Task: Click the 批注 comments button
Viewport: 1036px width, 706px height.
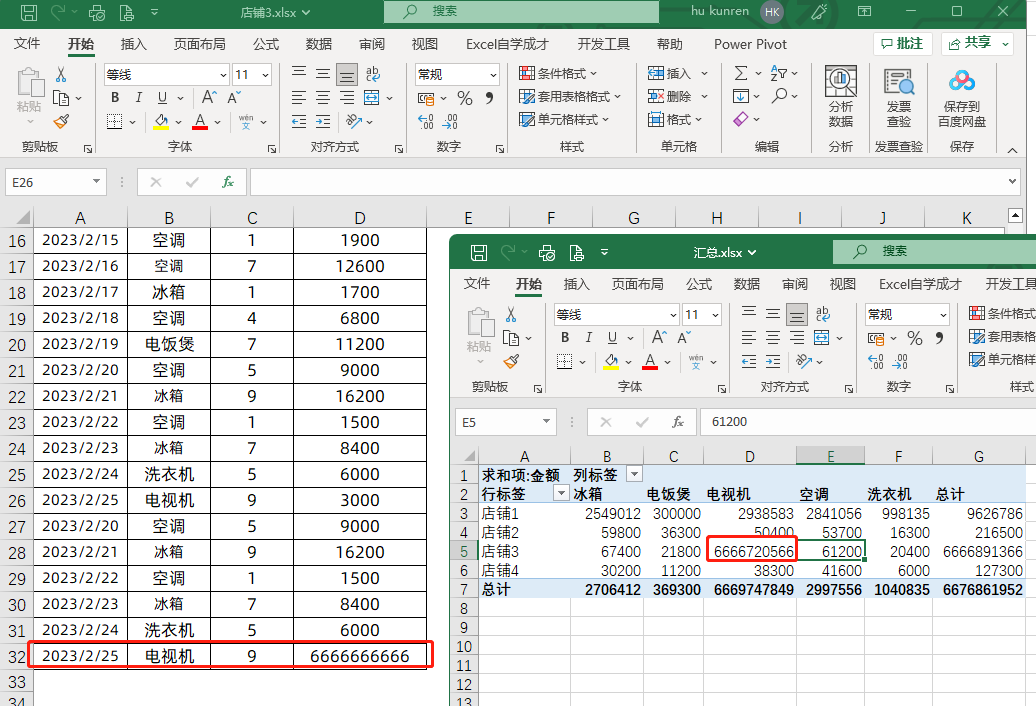Action: 902,43
